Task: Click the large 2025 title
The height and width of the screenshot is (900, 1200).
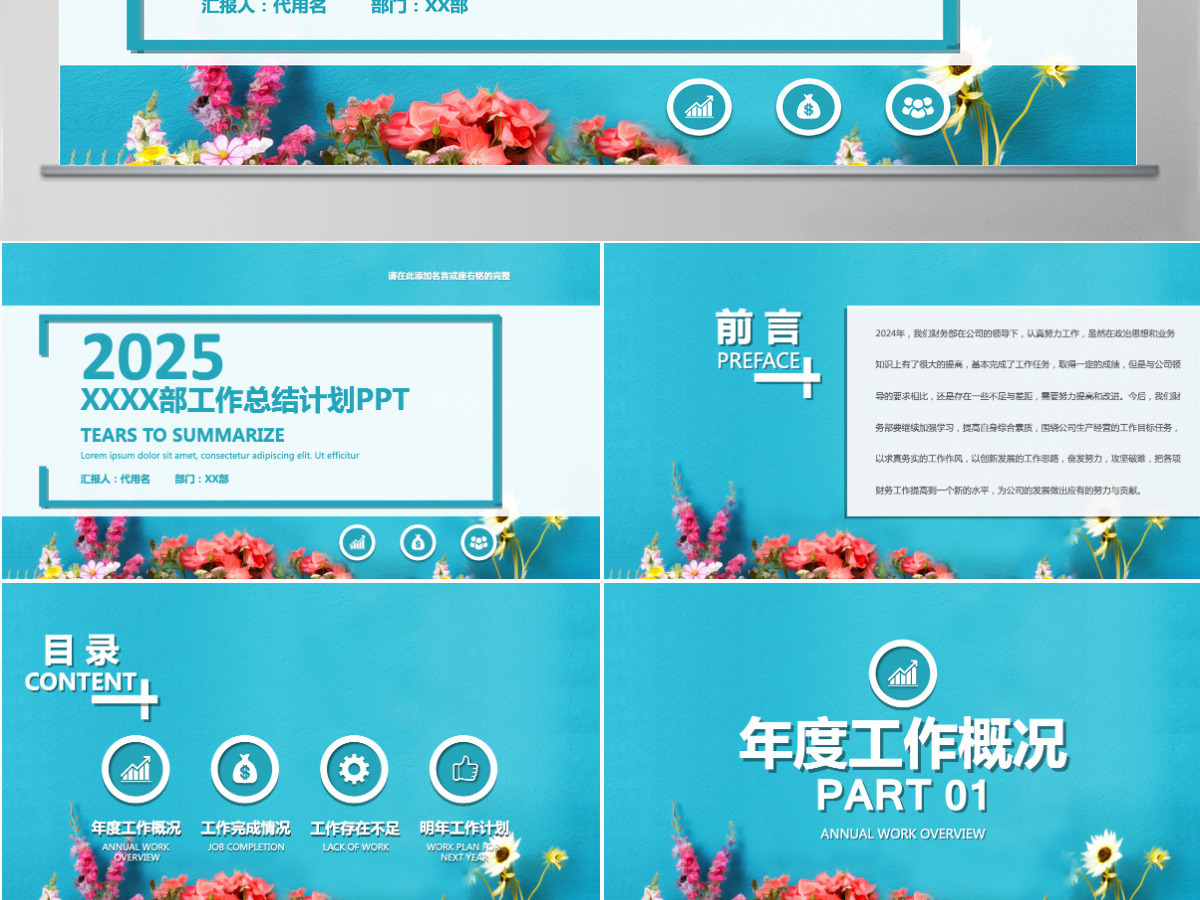Action: 152,358
